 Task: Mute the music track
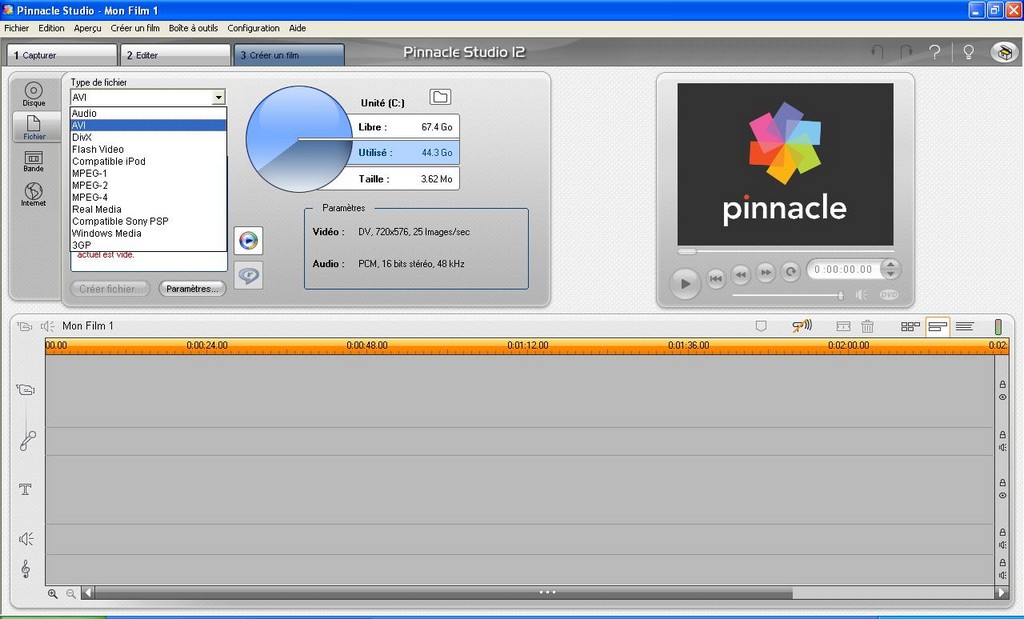pos(1002,575)
